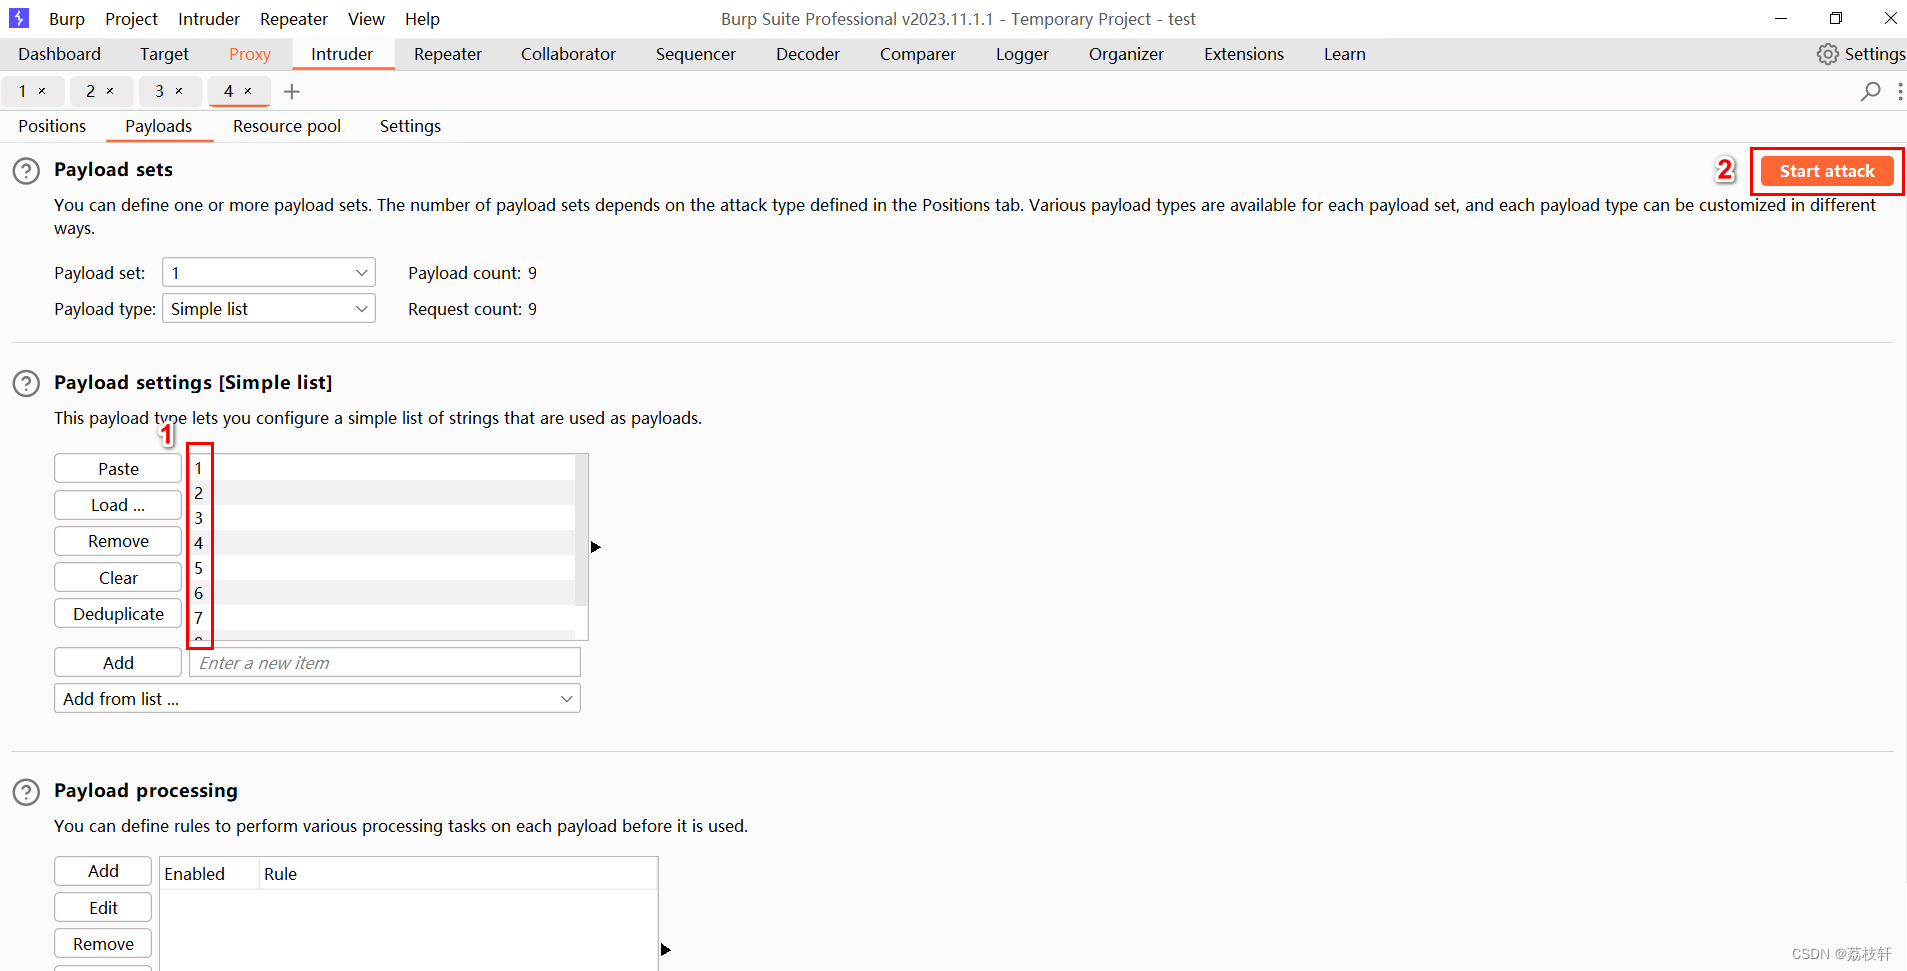Switch to the Organizer tab

[x=1126, y=54]
